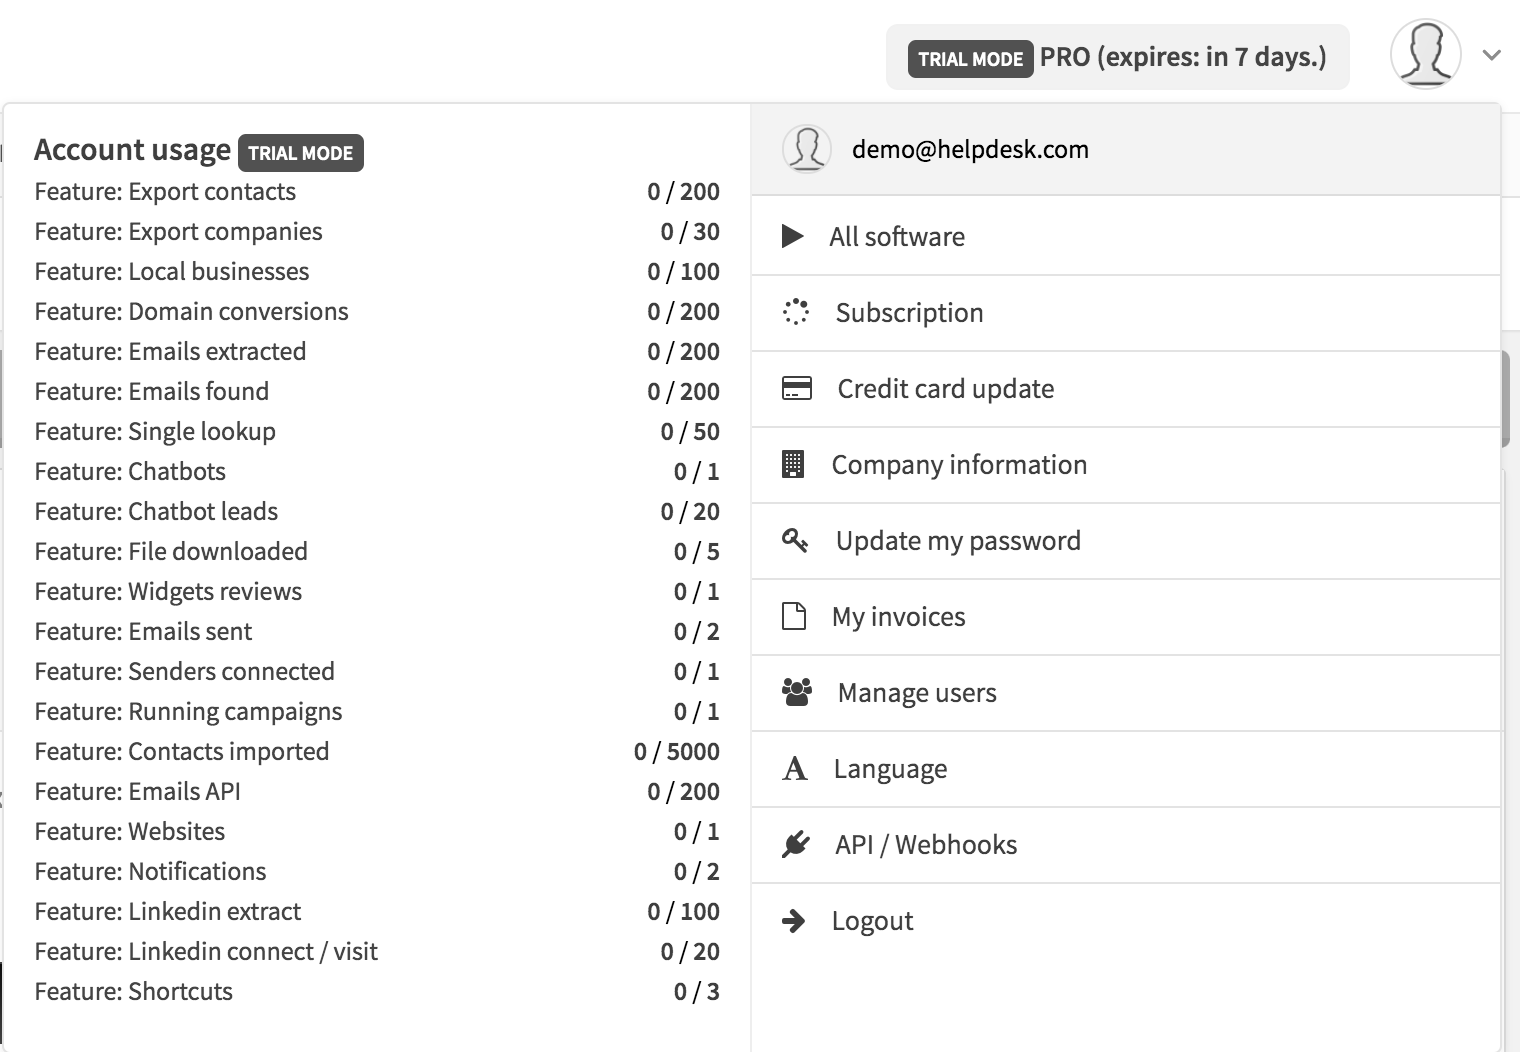Screen dimensions: 1520x1052
Task: Click the PRO expiry label in top bar
Action: (x=1184, y=57)
